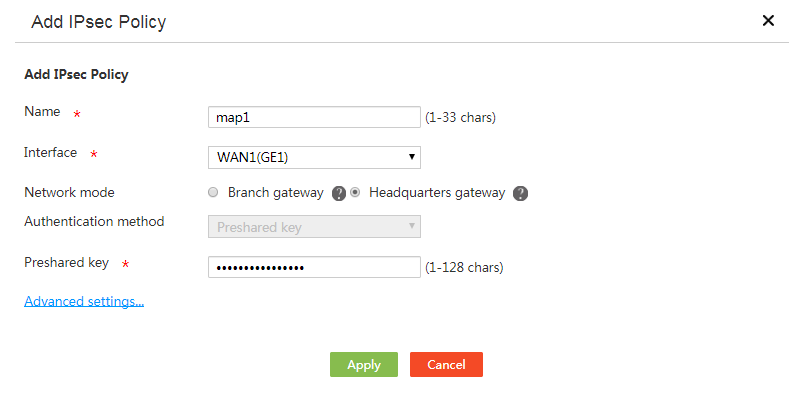Focus the Name field containing map1
Image resolution: width=799 pixels, height=399 pixels.
314,117
